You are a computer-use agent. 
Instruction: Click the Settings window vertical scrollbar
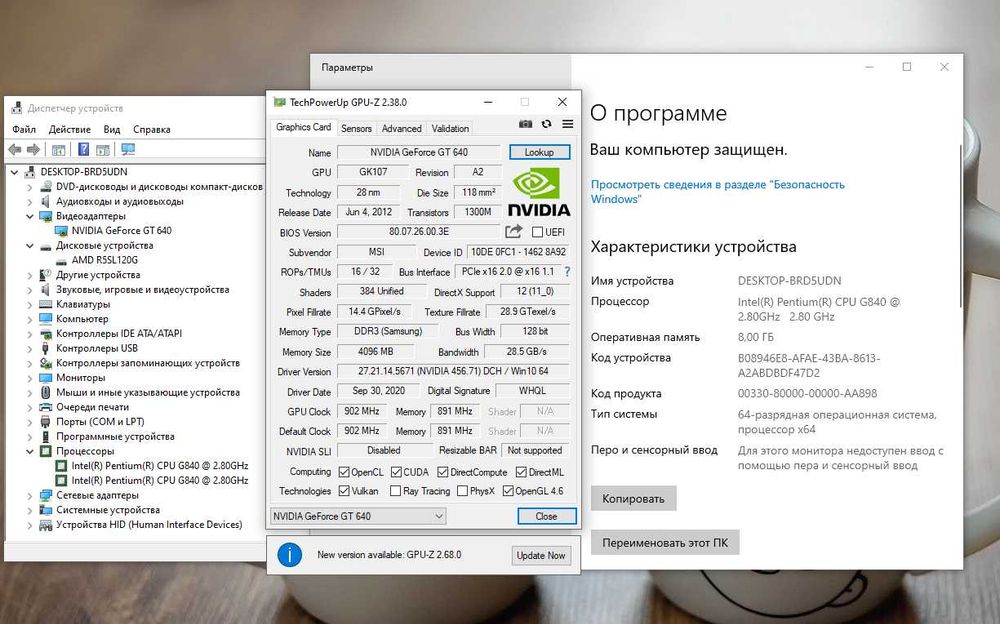point(960,225)
